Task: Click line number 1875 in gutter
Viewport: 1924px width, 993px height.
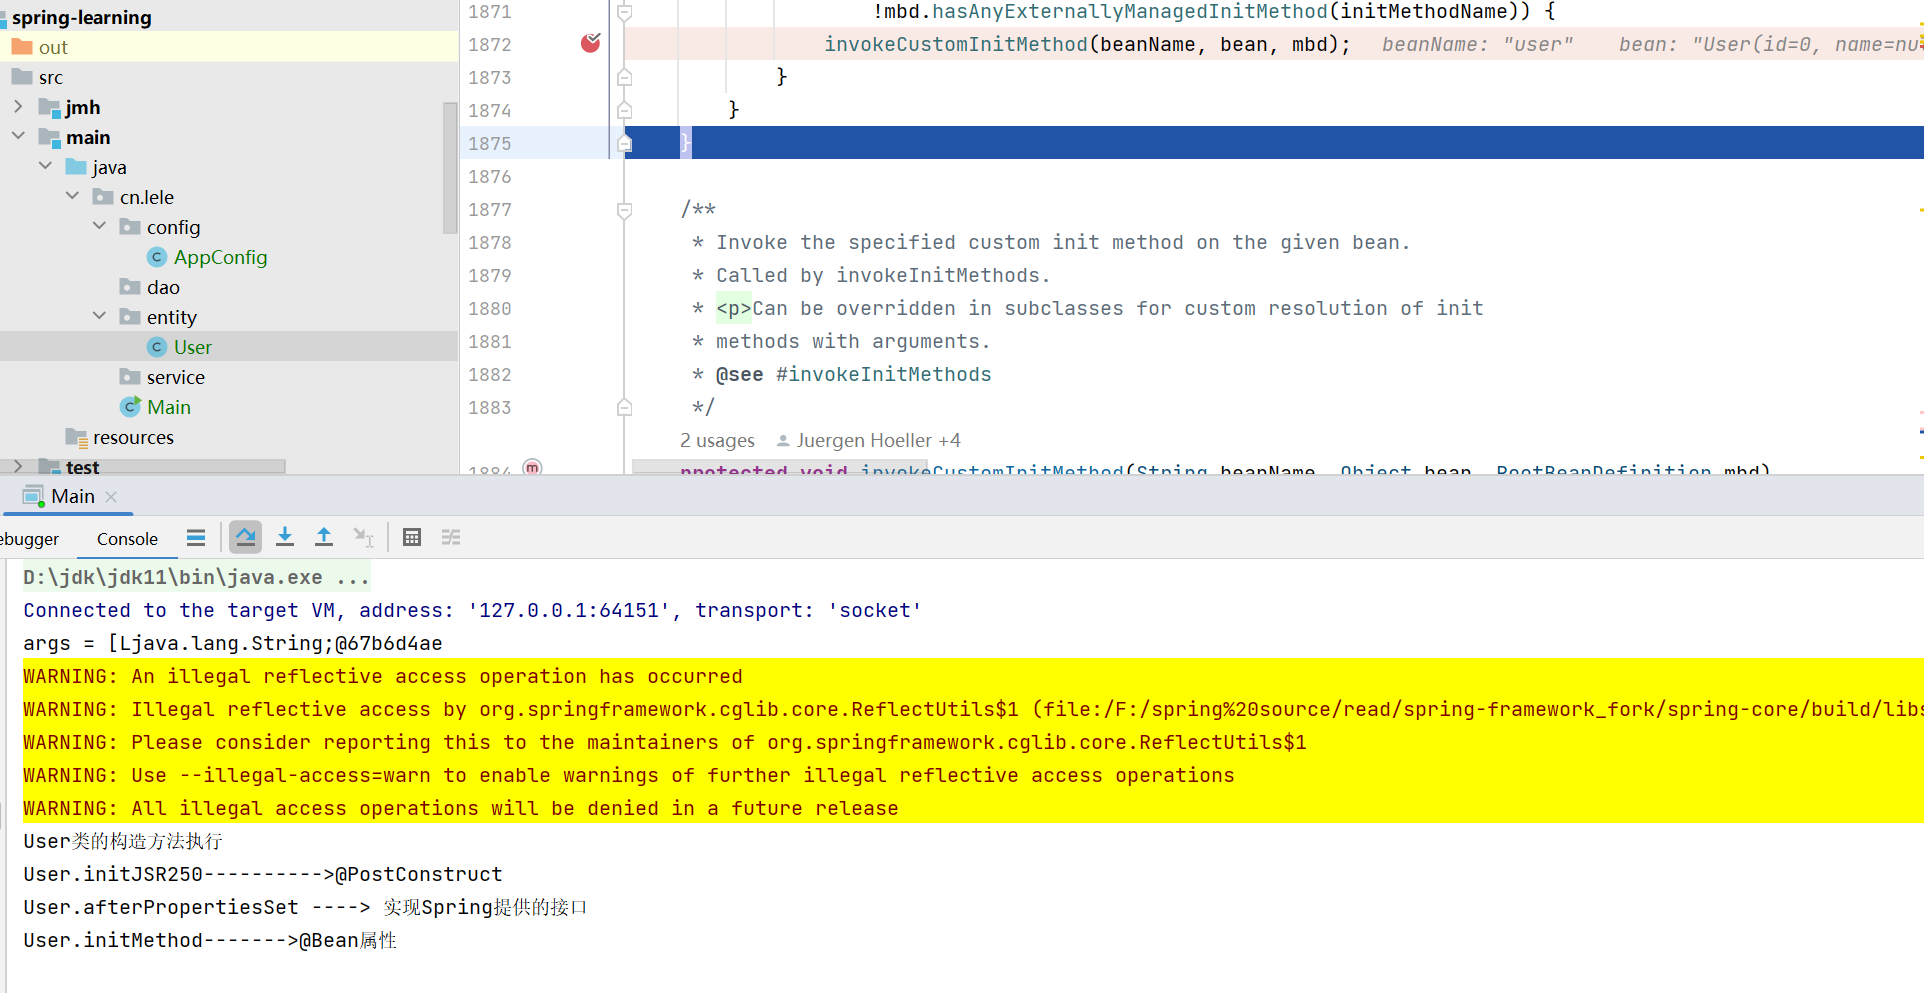Action: [x=490, y=143]
